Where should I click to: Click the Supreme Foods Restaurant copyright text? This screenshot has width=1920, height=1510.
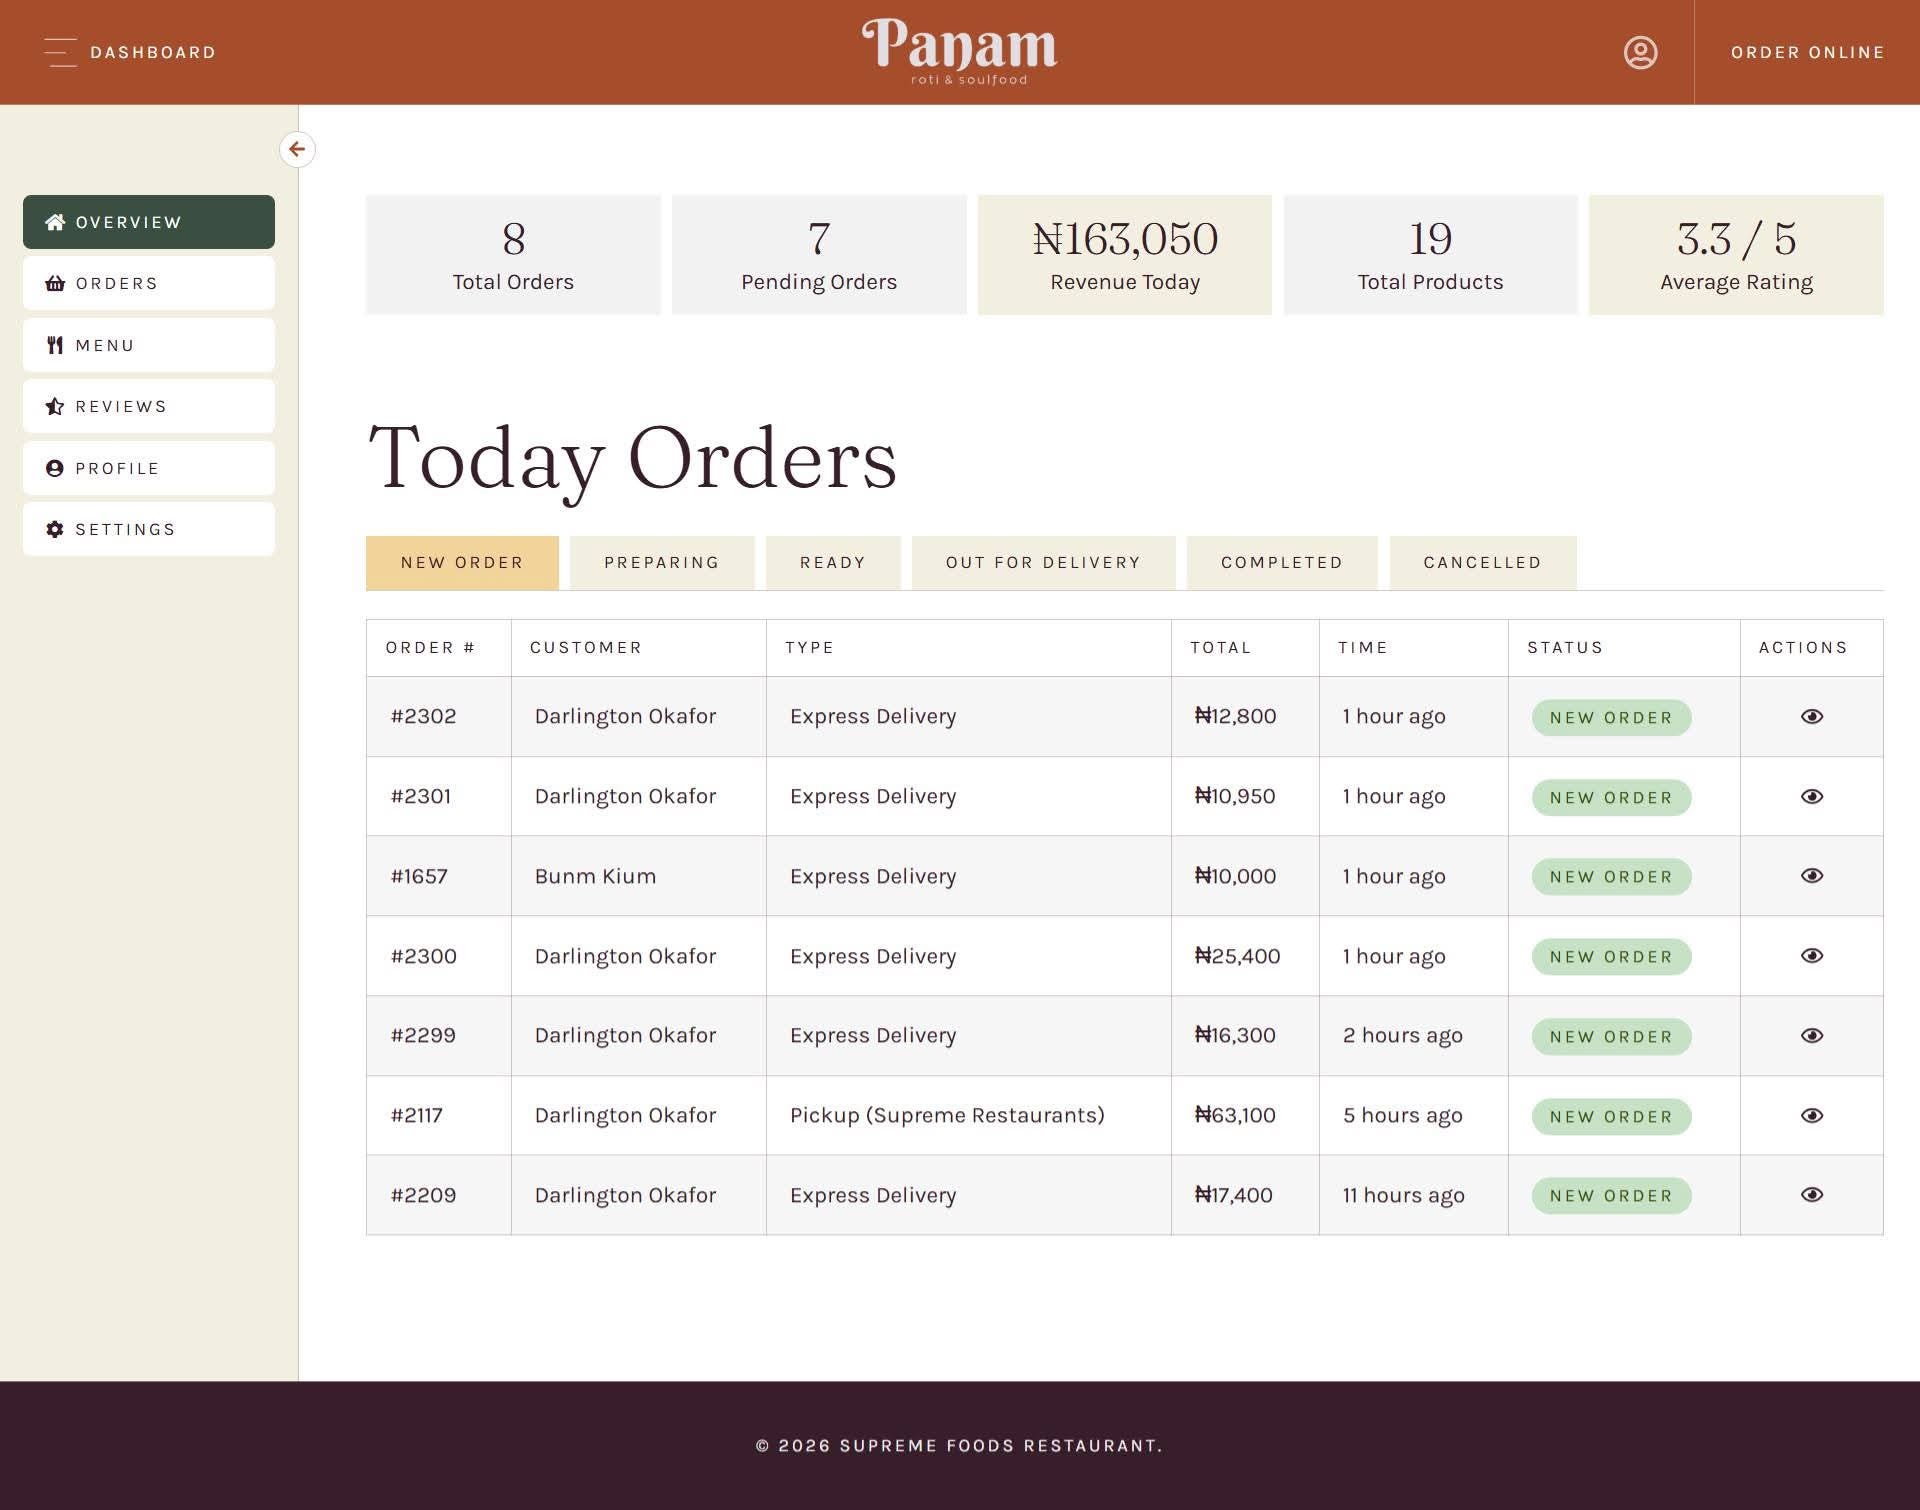pos(959,1446)
